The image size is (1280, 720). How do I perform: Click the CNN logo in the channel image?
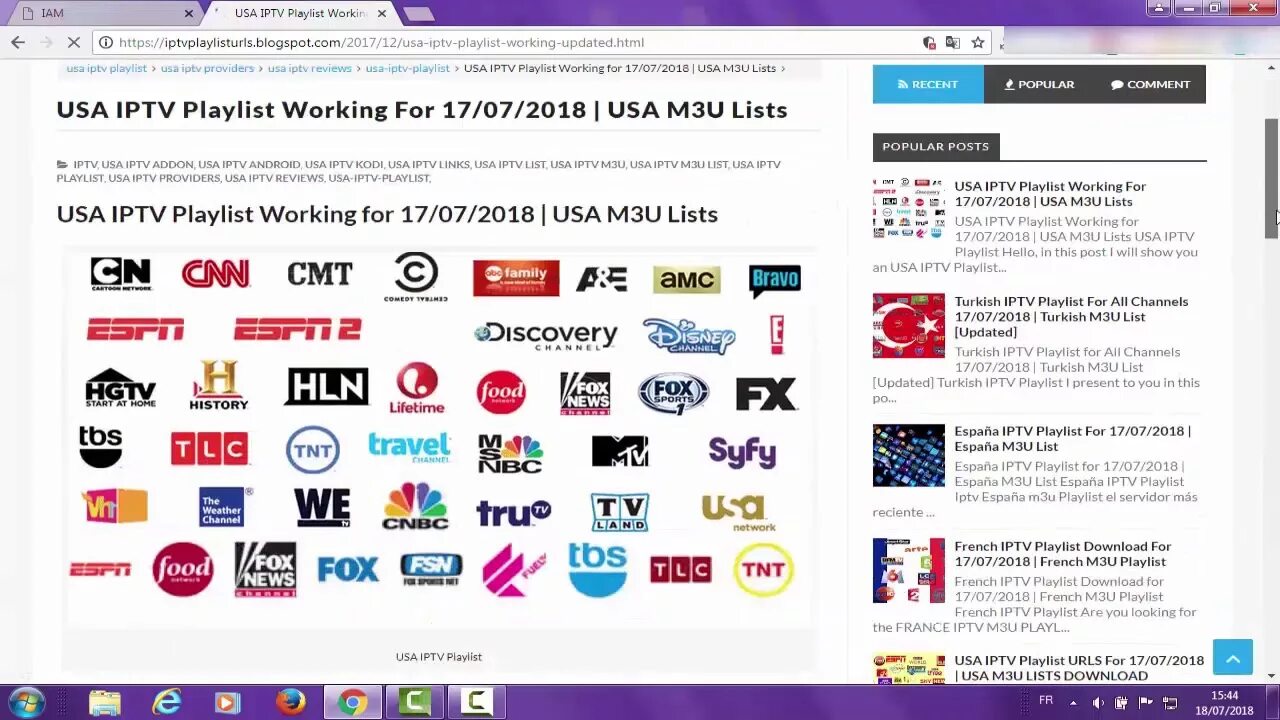215,273
